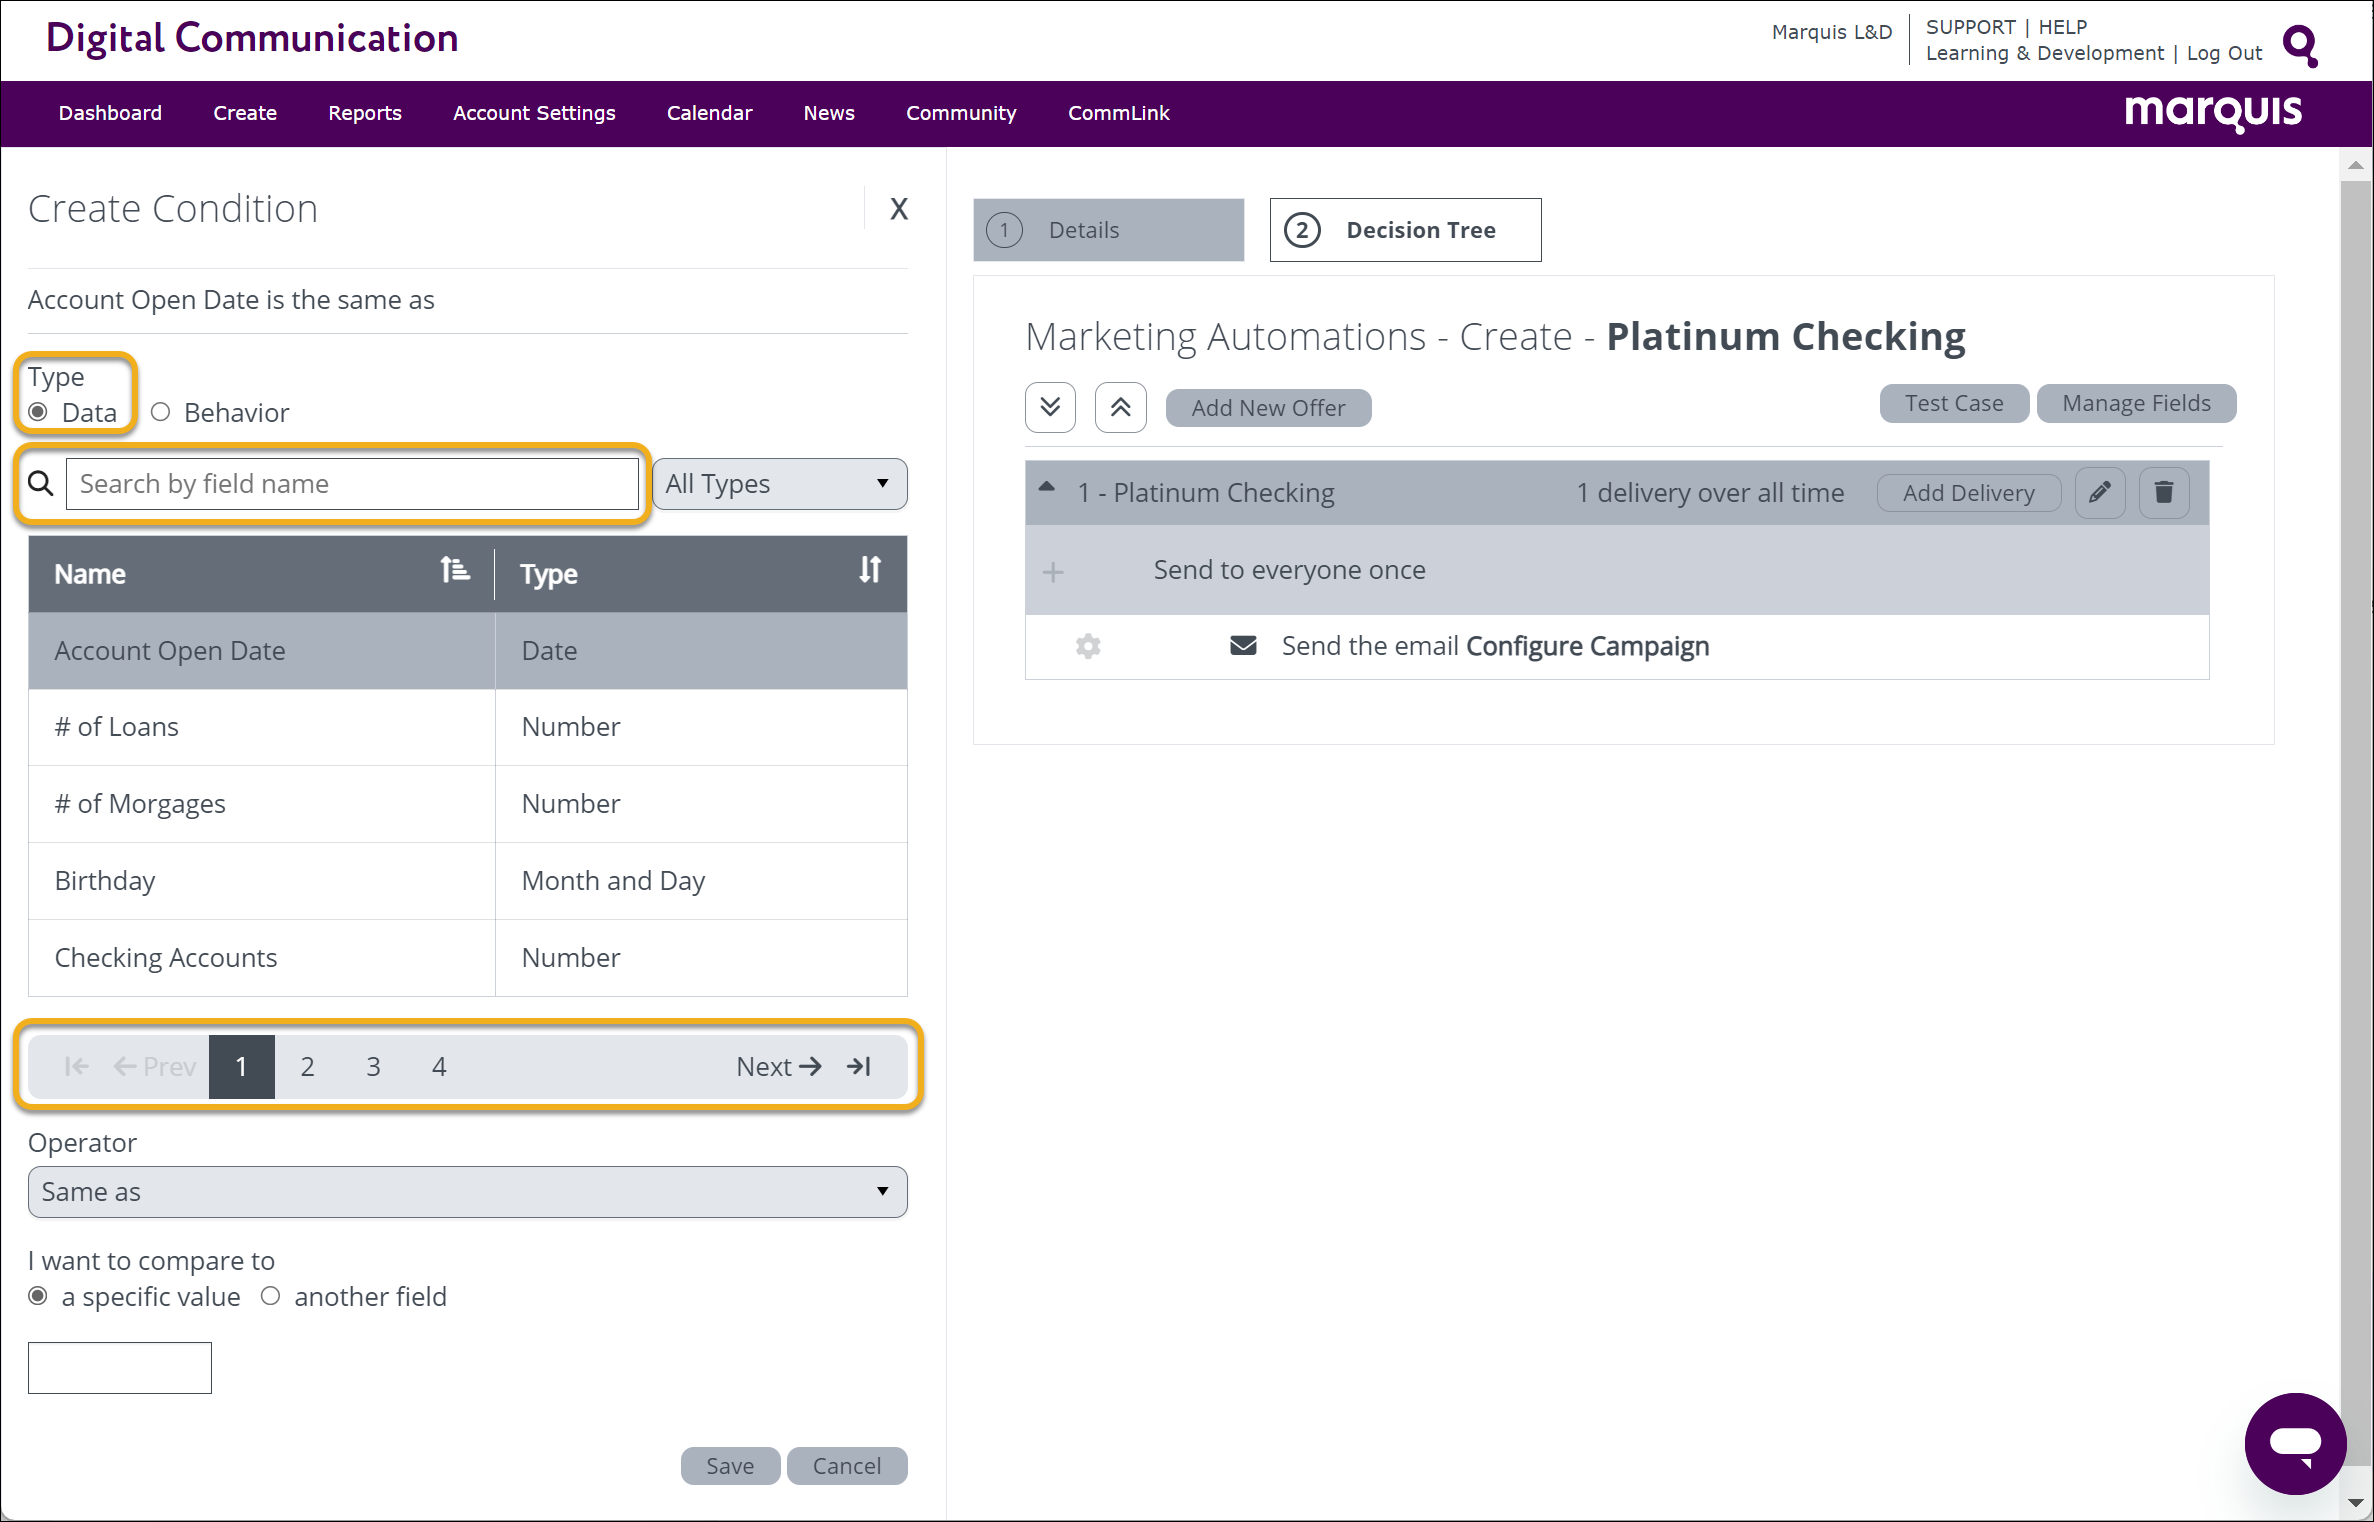2374x1522 pixels.
Task: Click the search magnifier beside field name box
Action: (40, 484)
